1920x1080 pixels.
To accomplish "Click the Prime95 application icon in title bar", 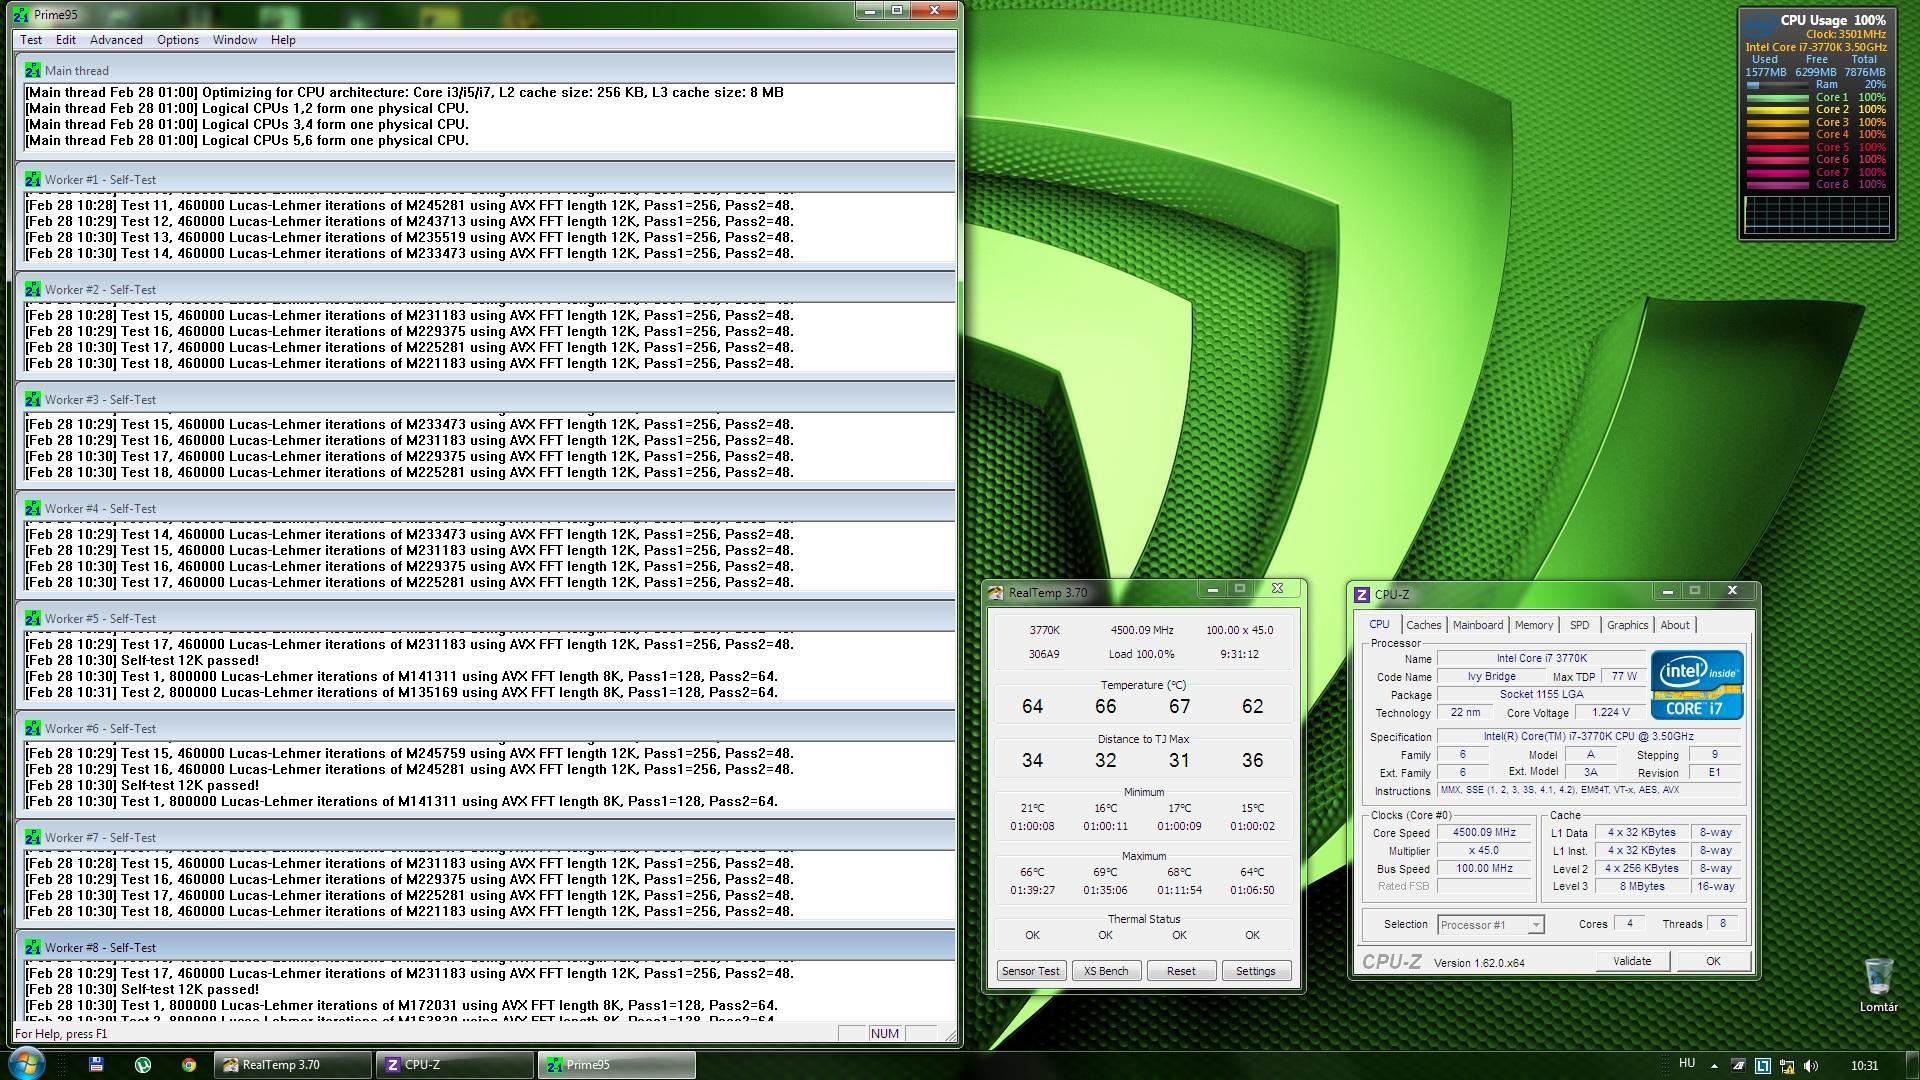I will (x=21, y=15).
